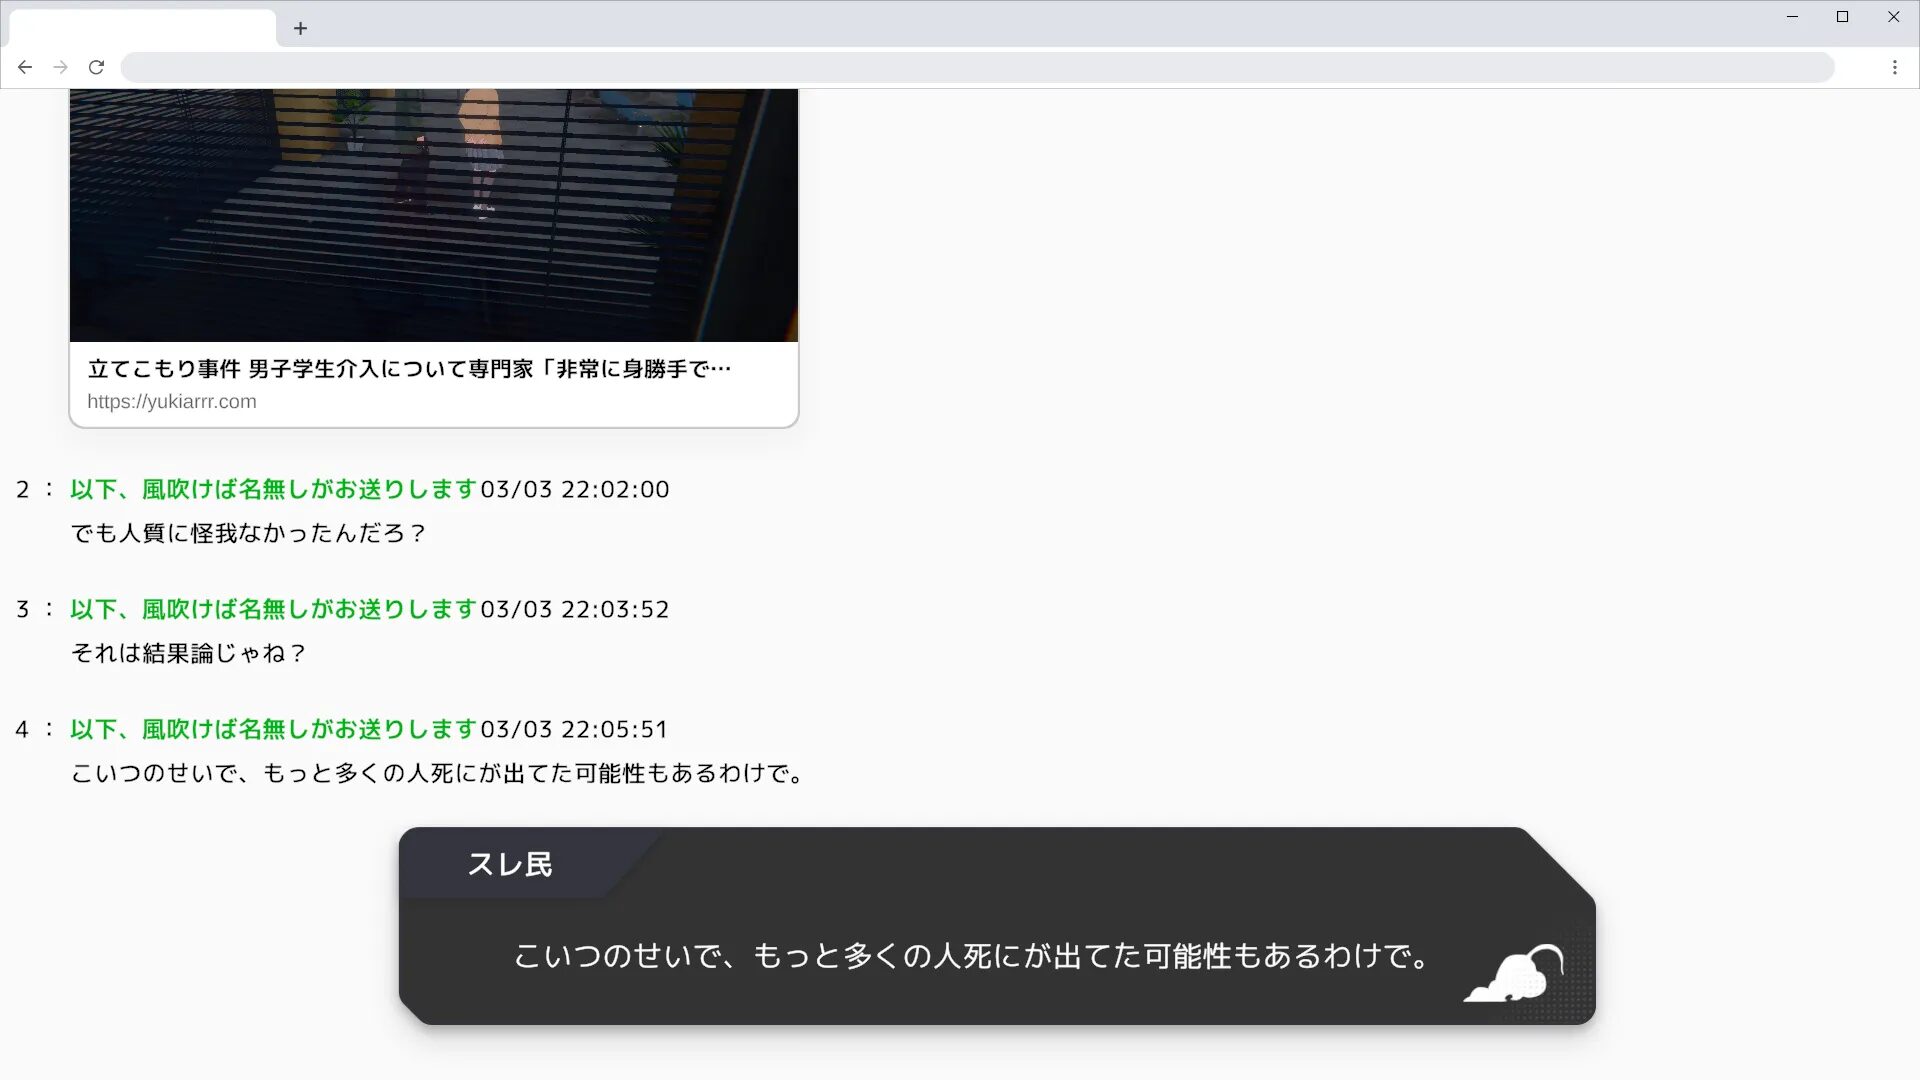Minimize the browser window
This screenshot has width=1920, height=1080.
tap(1792, 17)
